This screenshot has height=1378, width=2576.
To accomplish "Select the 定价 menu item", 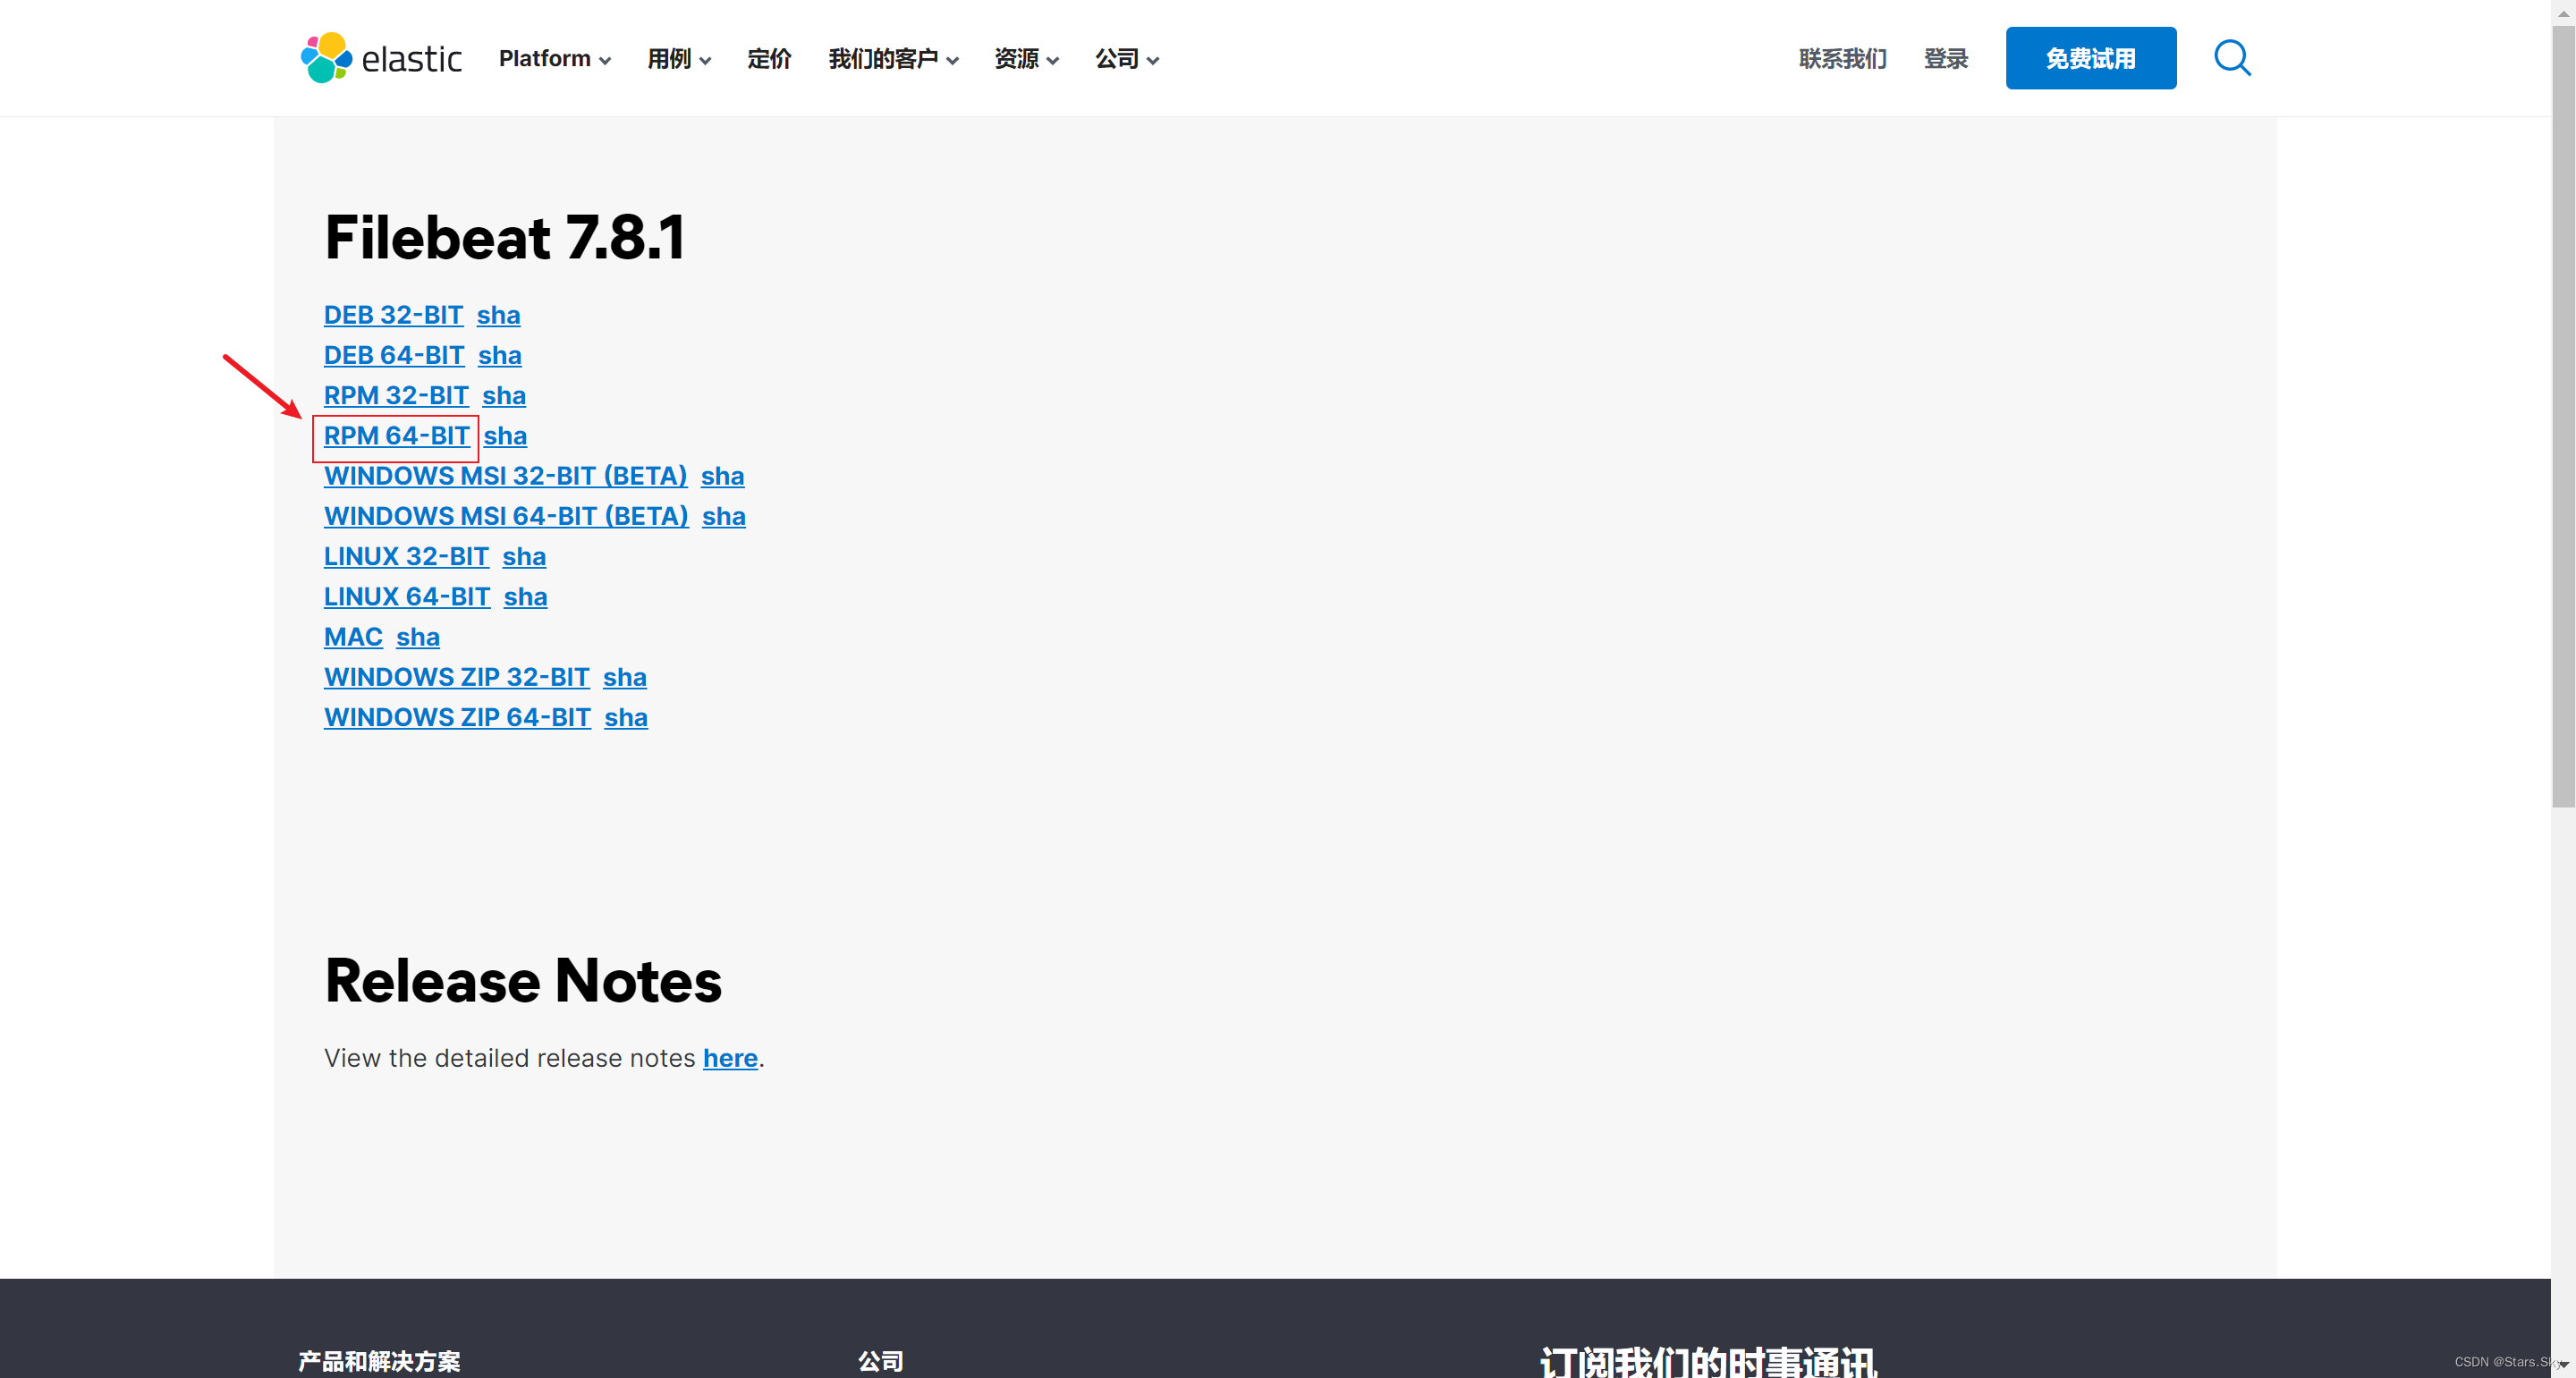I will (x=768, y=59).
